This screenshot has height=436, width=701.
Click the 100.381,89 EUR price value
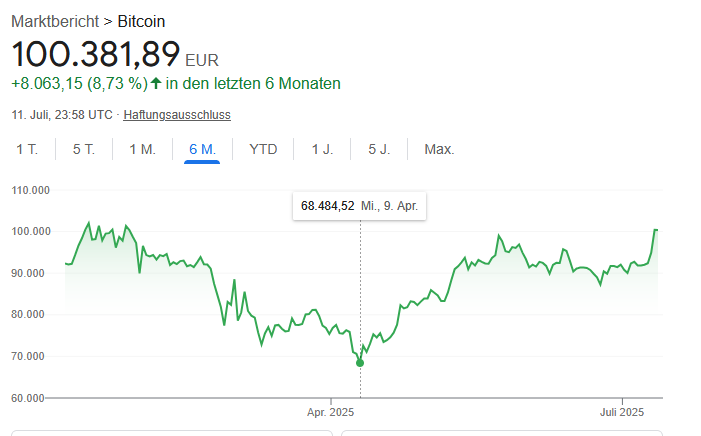tap(115, 55)
